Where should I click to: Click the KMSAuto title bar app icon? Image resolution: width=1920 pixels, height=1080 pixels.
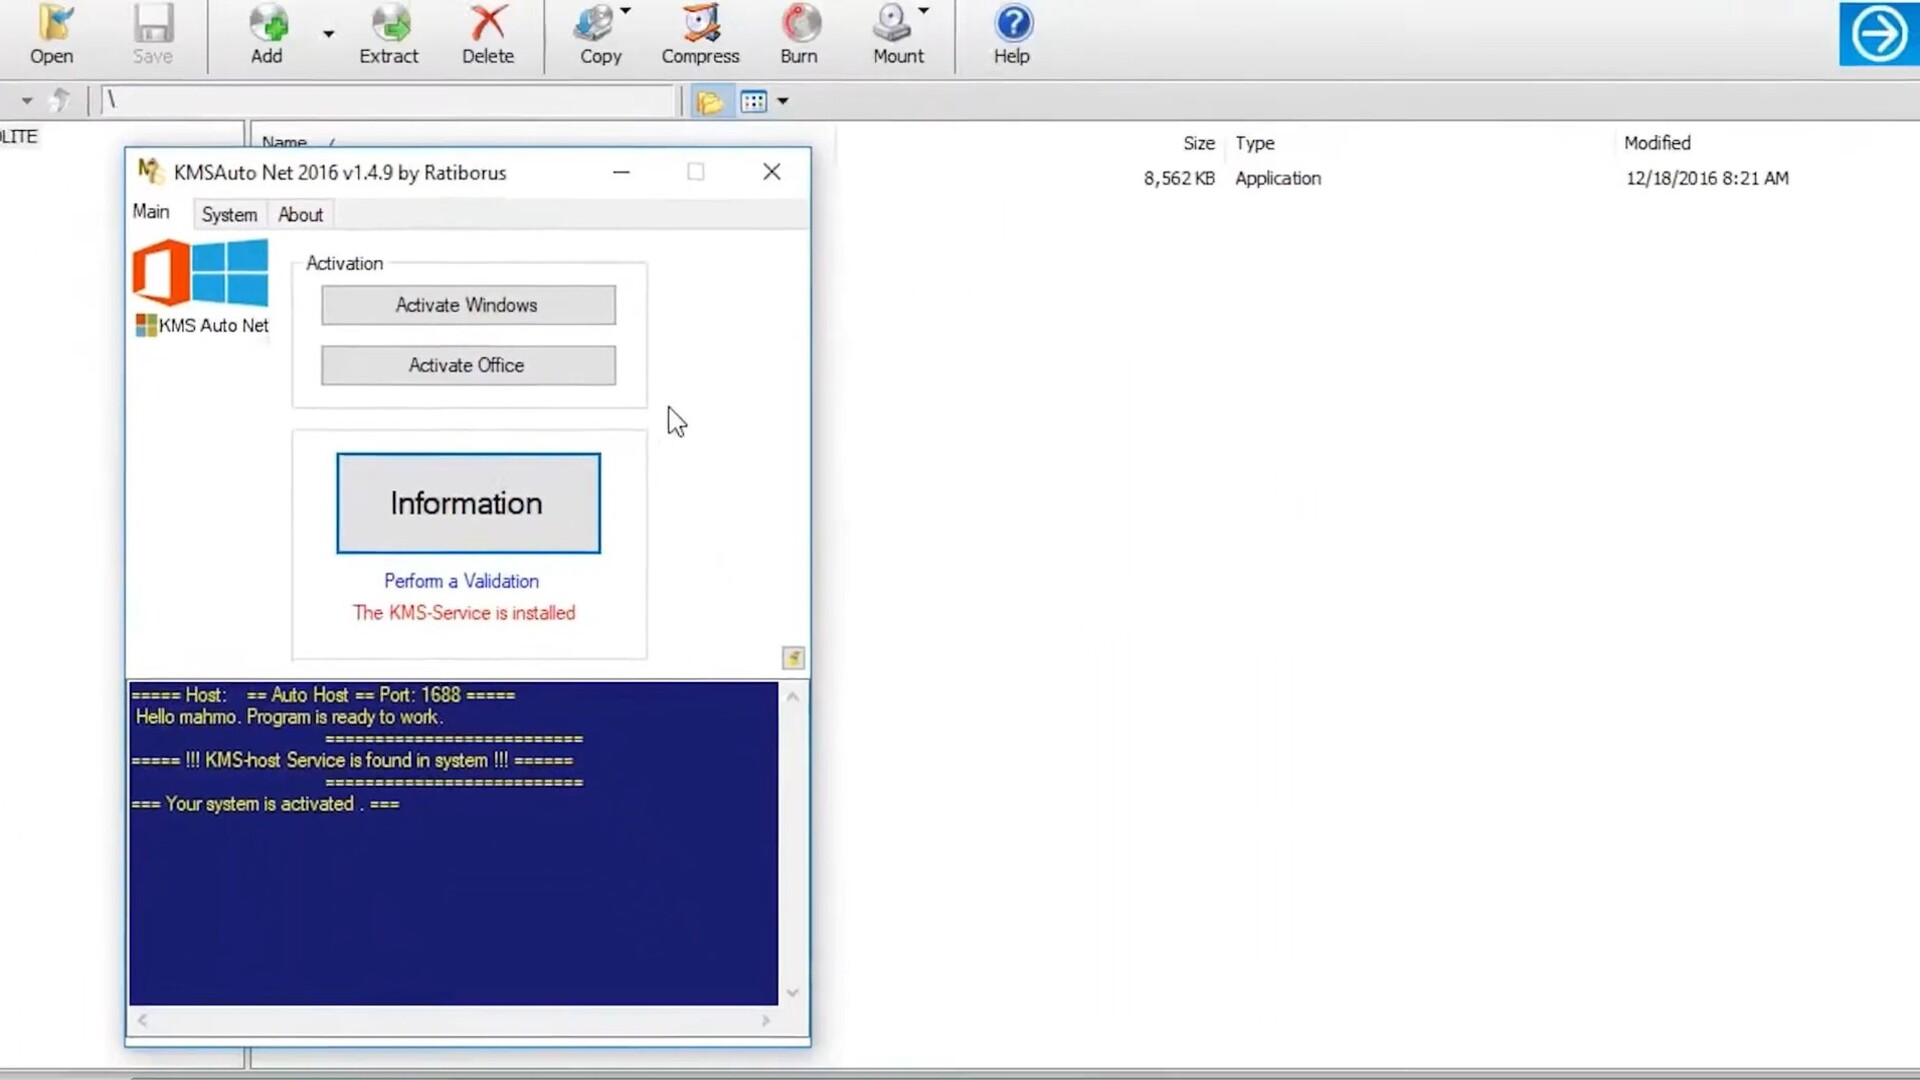pyautogui.click(x=149, y=172)
